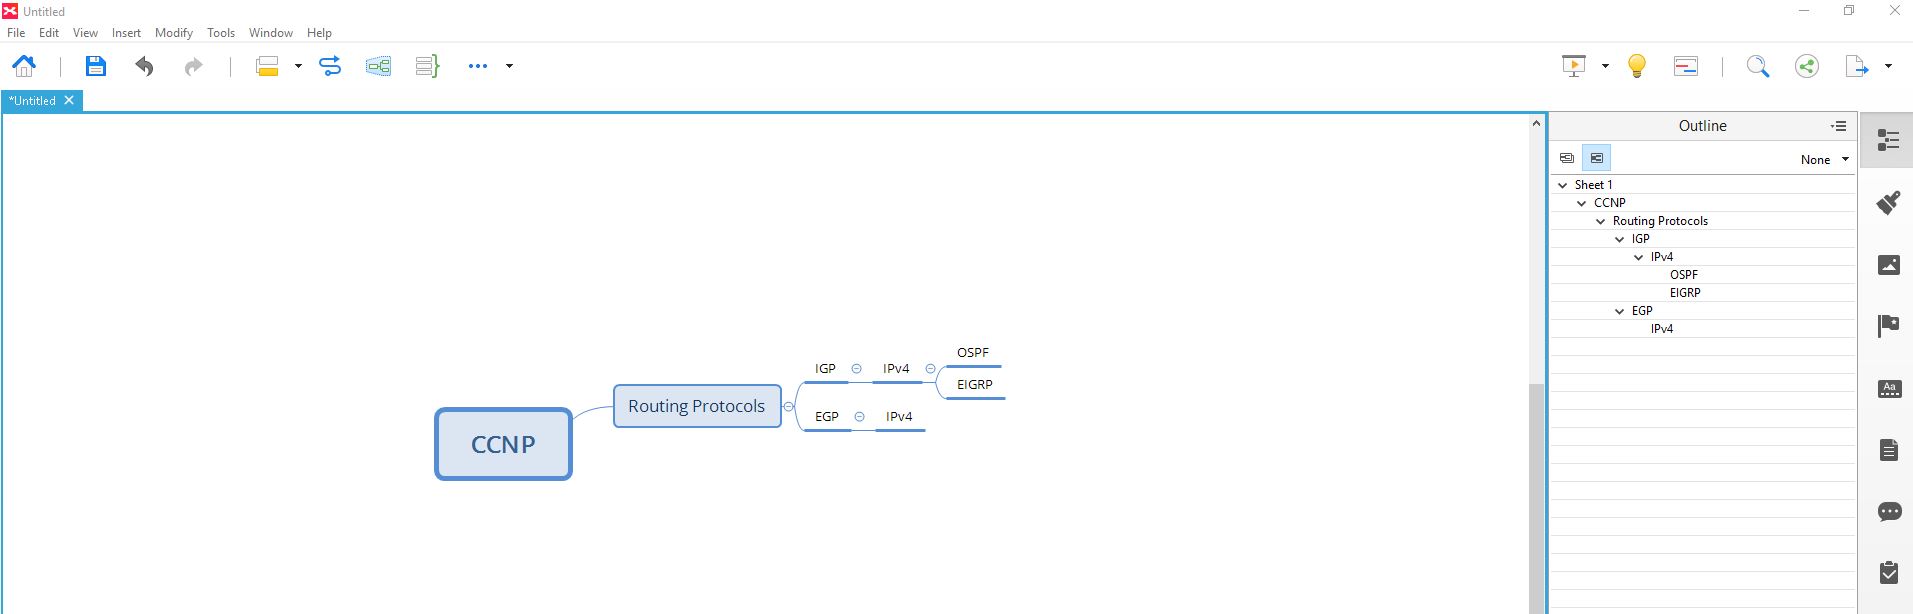Collapse Routing Protocols subtopics on canvas

click(788, 406)
